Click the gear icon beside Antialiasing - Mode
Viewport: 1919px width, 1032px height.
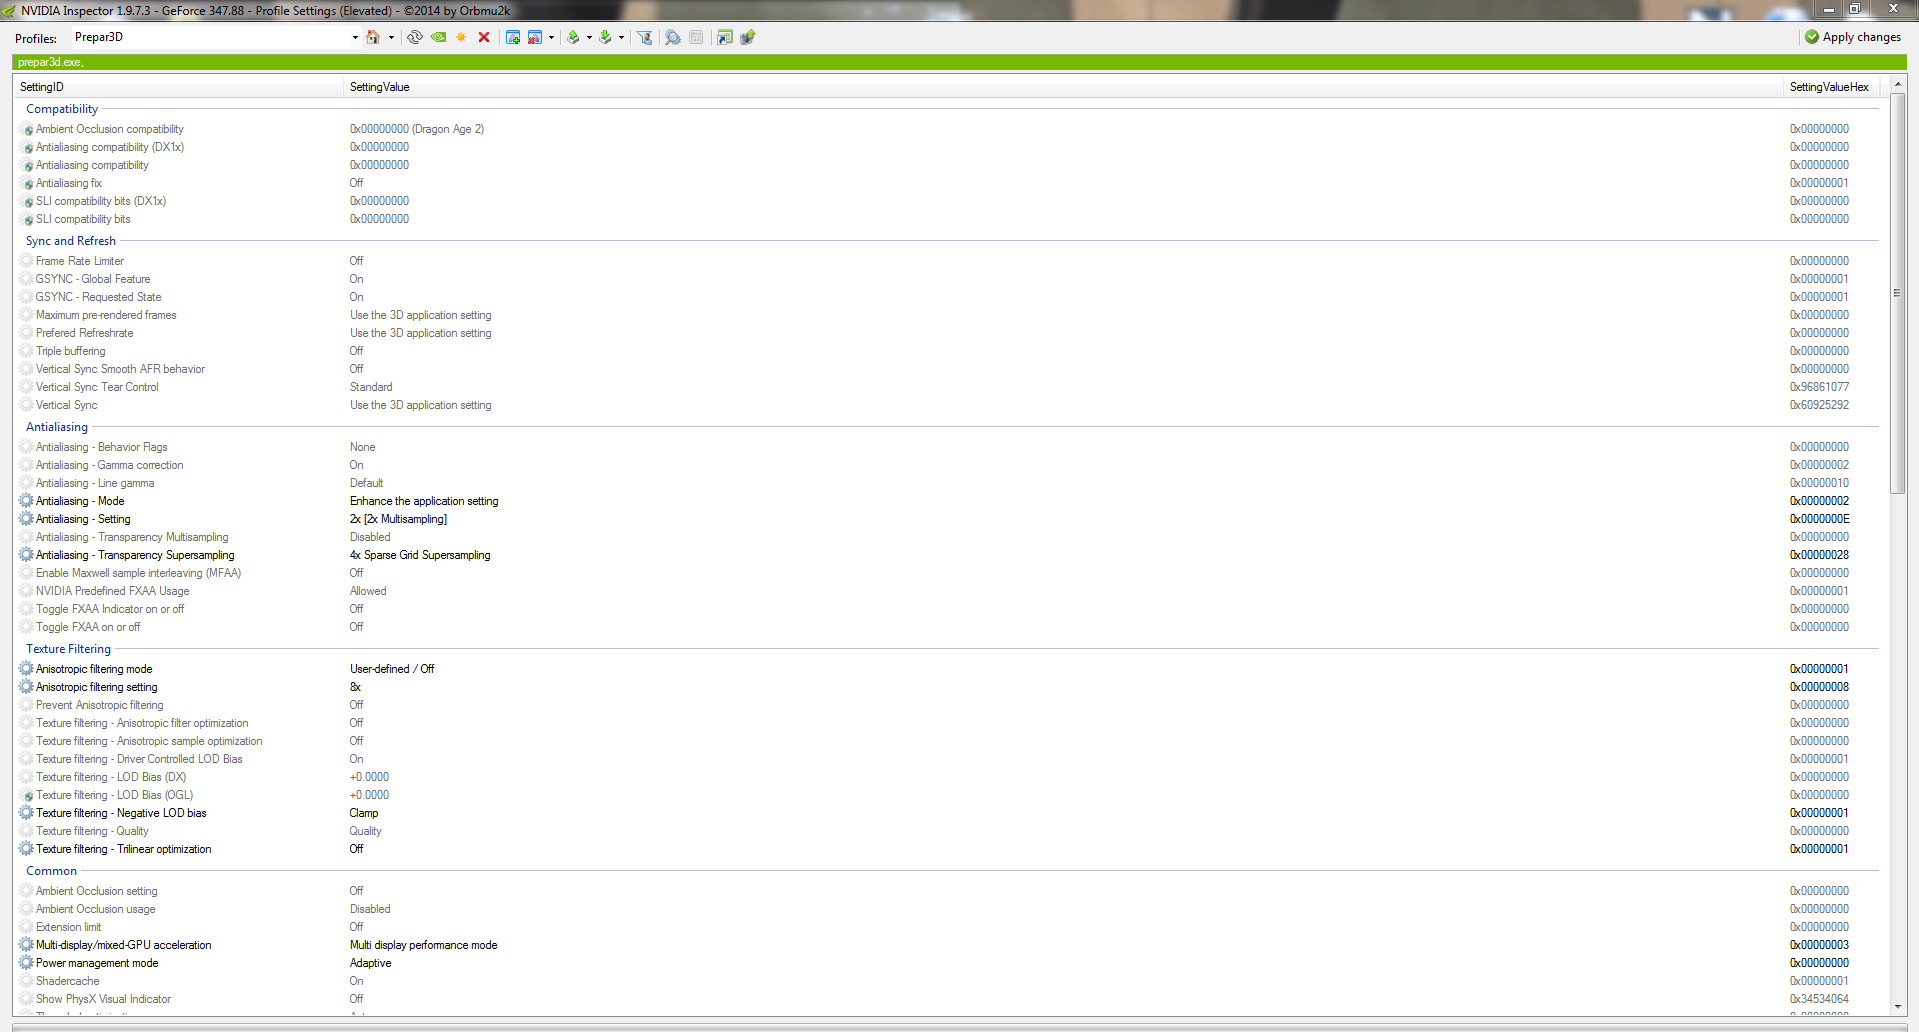tap(27, 501)
